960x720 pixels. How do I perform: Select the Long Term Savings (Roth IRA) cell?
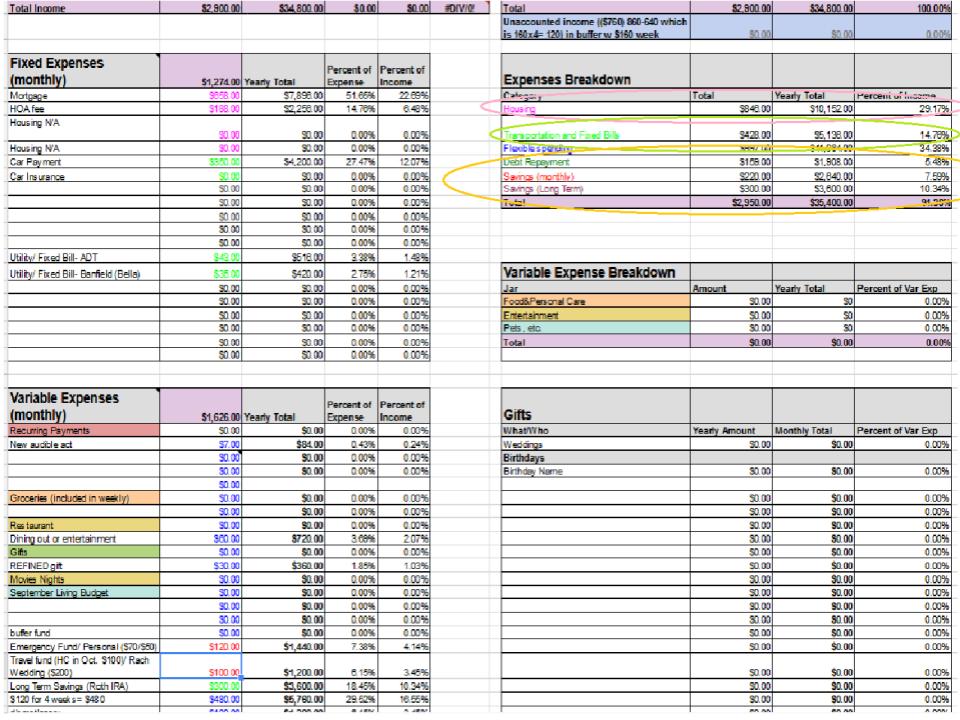(x=83, y=686)
